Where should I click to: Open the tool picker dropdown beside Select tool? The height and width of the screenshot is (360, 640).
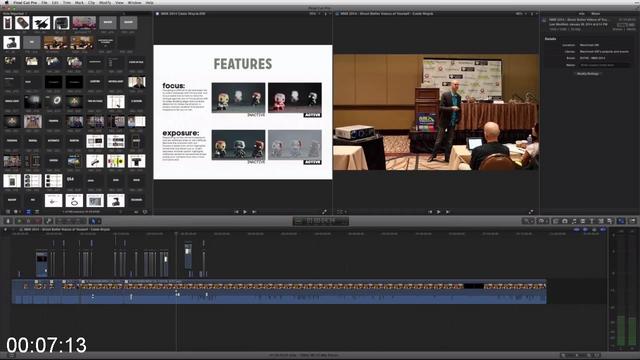(98, 221)
